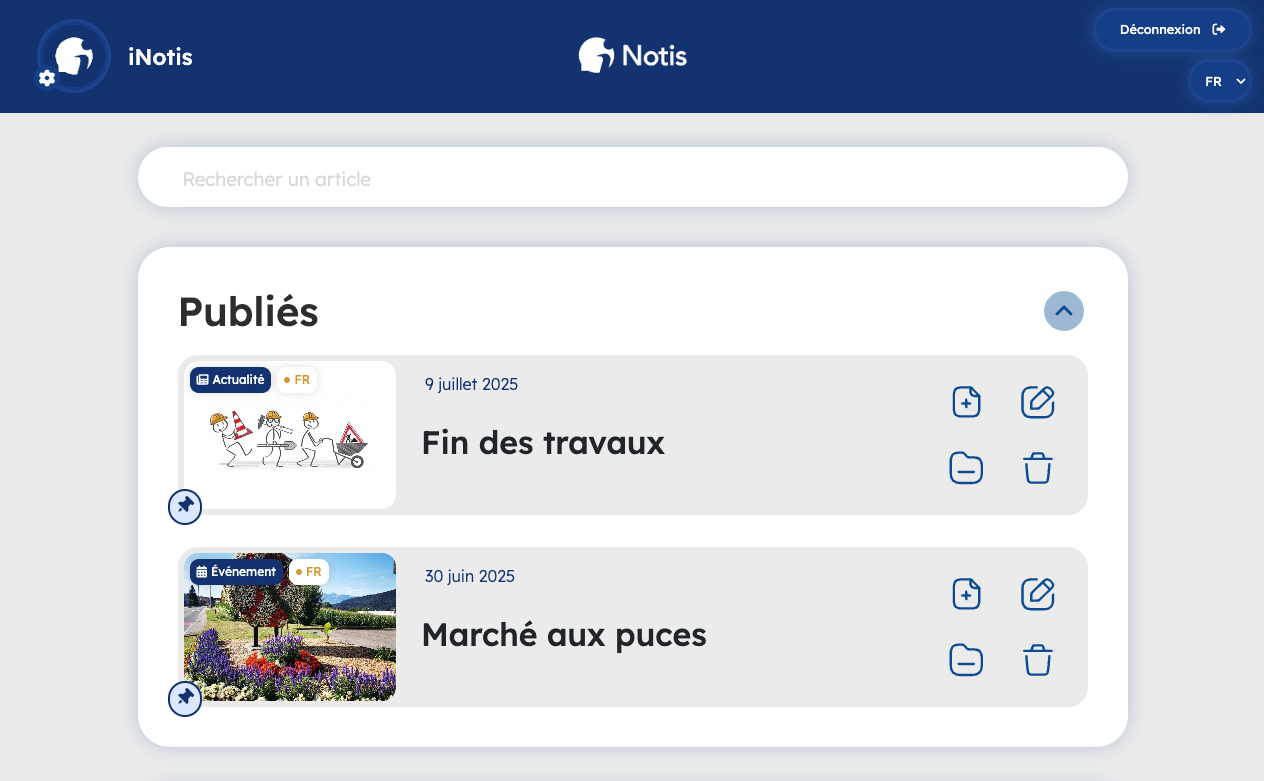
Task: Edit the Fin des travaux article
Action: tap(1038, 402)
